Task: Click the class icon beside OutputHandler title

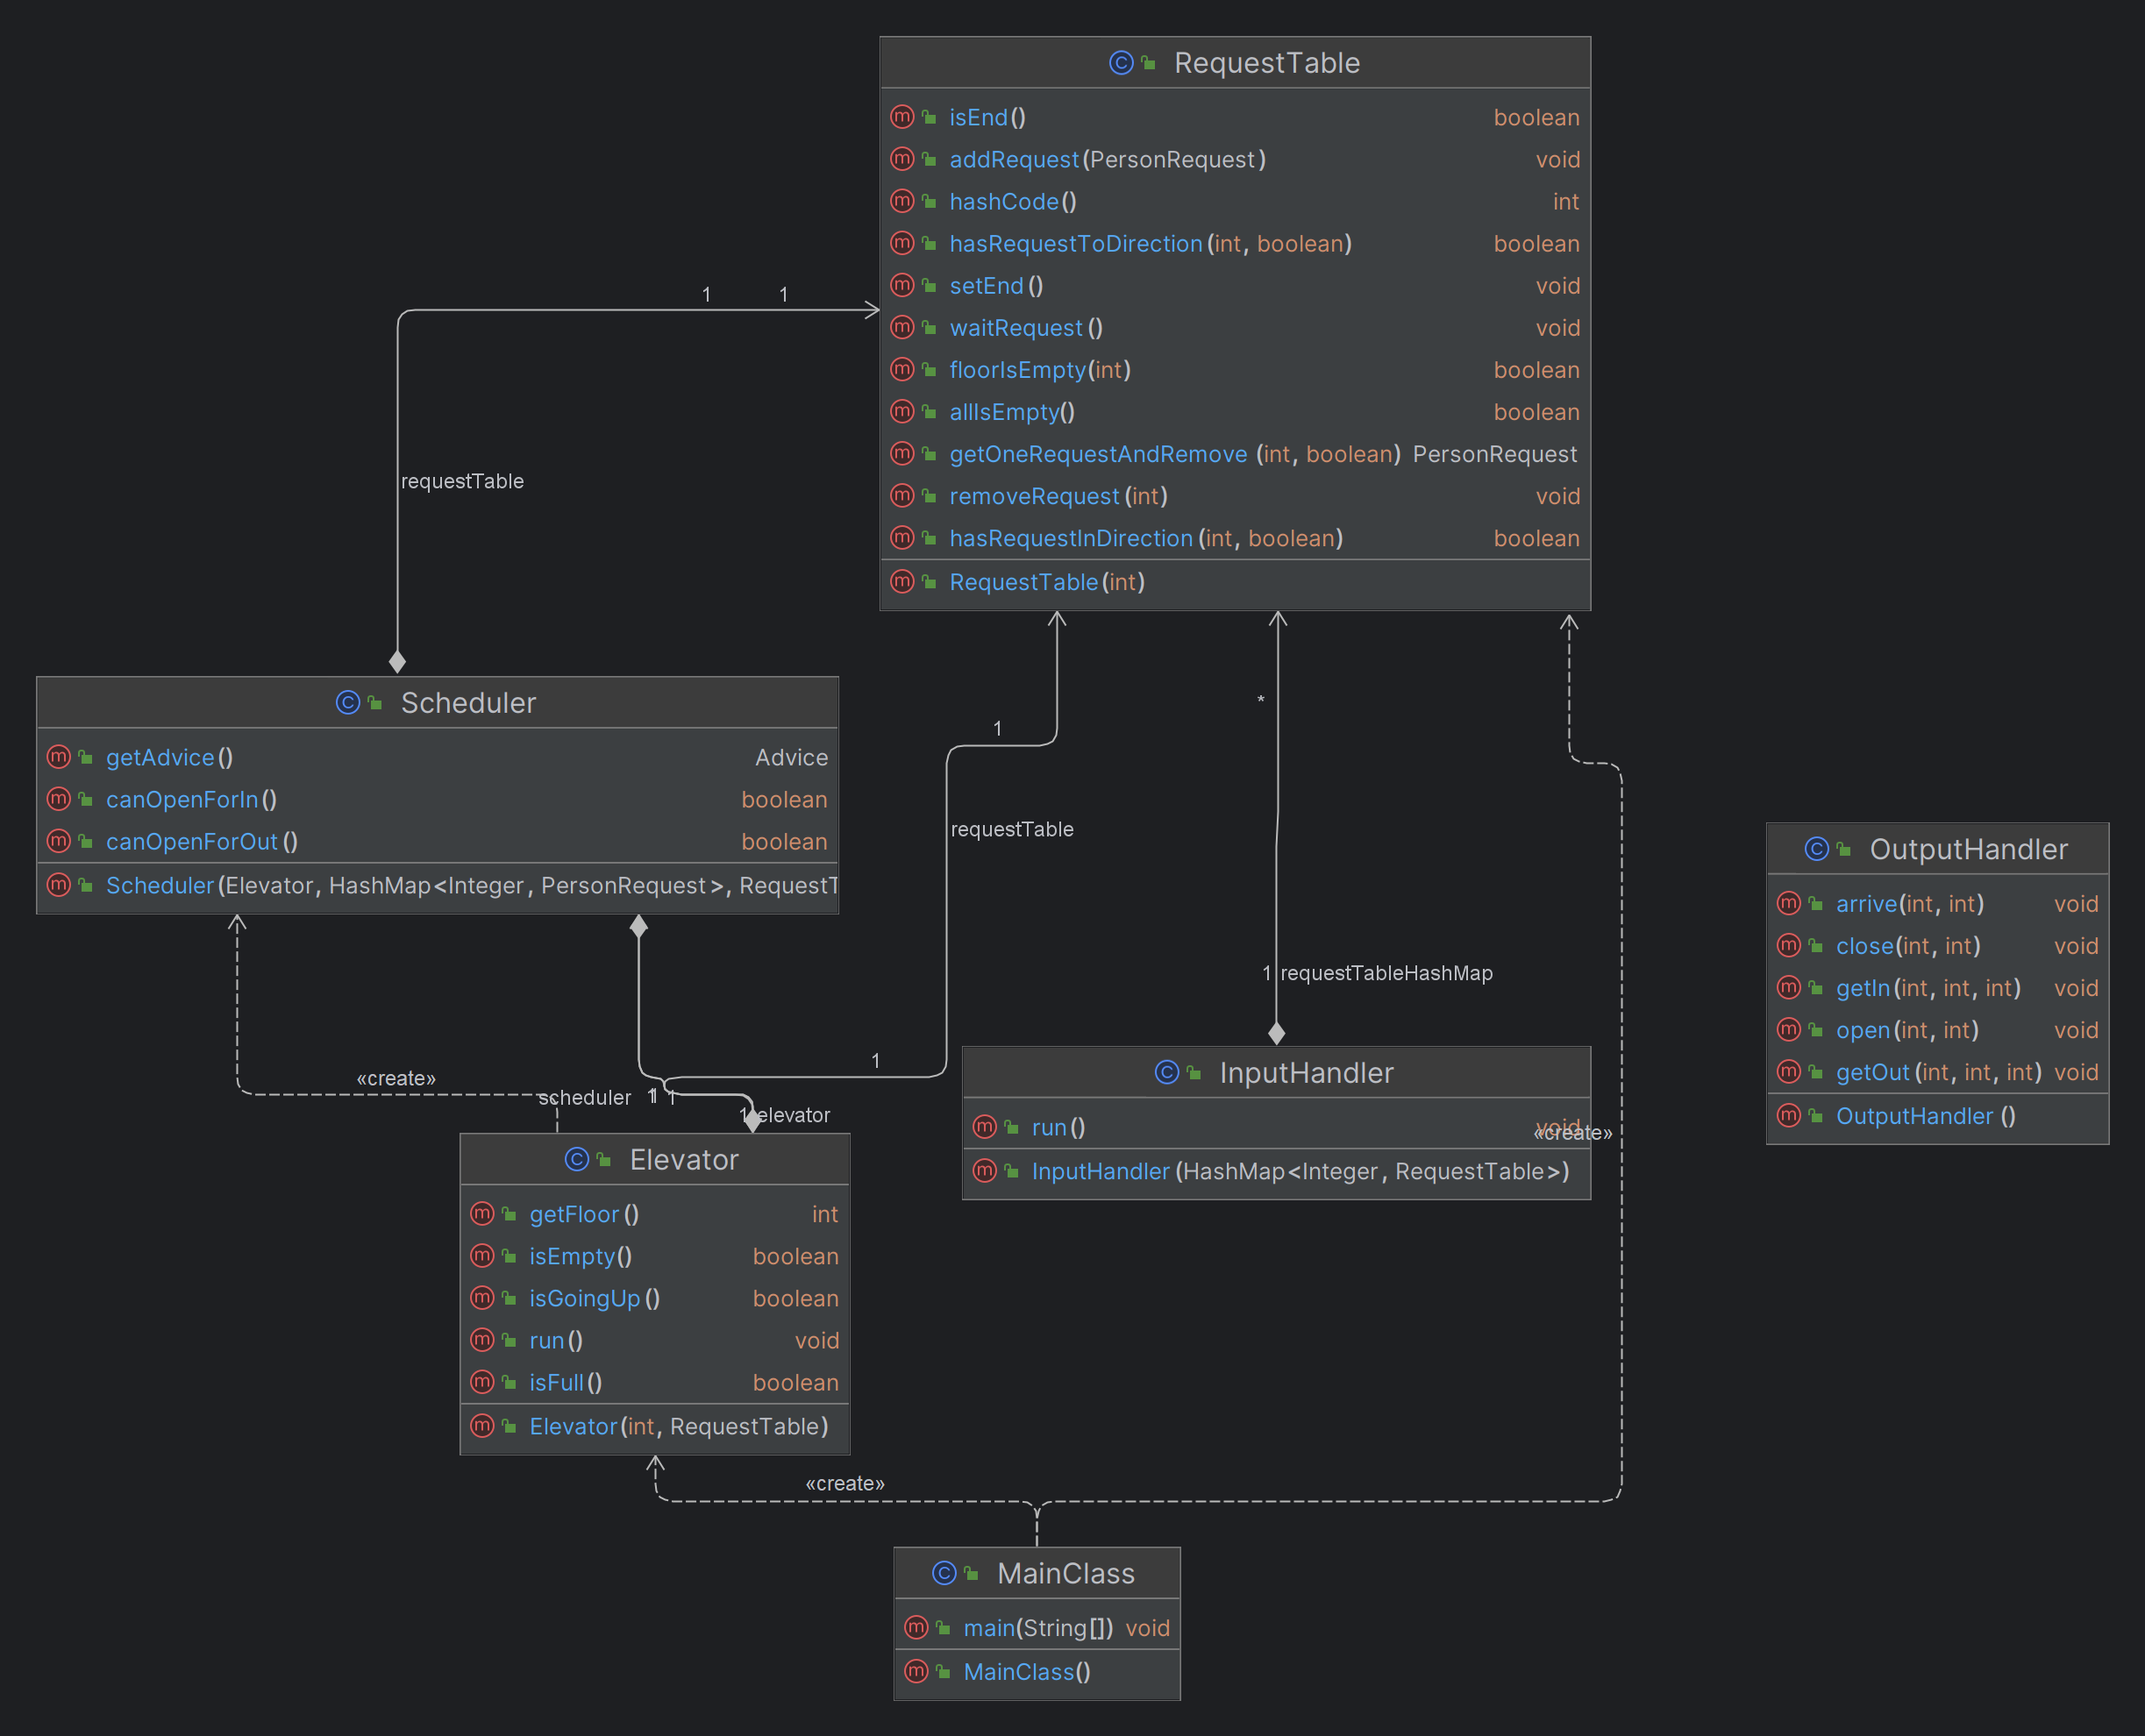Action: pos(1817,849)
